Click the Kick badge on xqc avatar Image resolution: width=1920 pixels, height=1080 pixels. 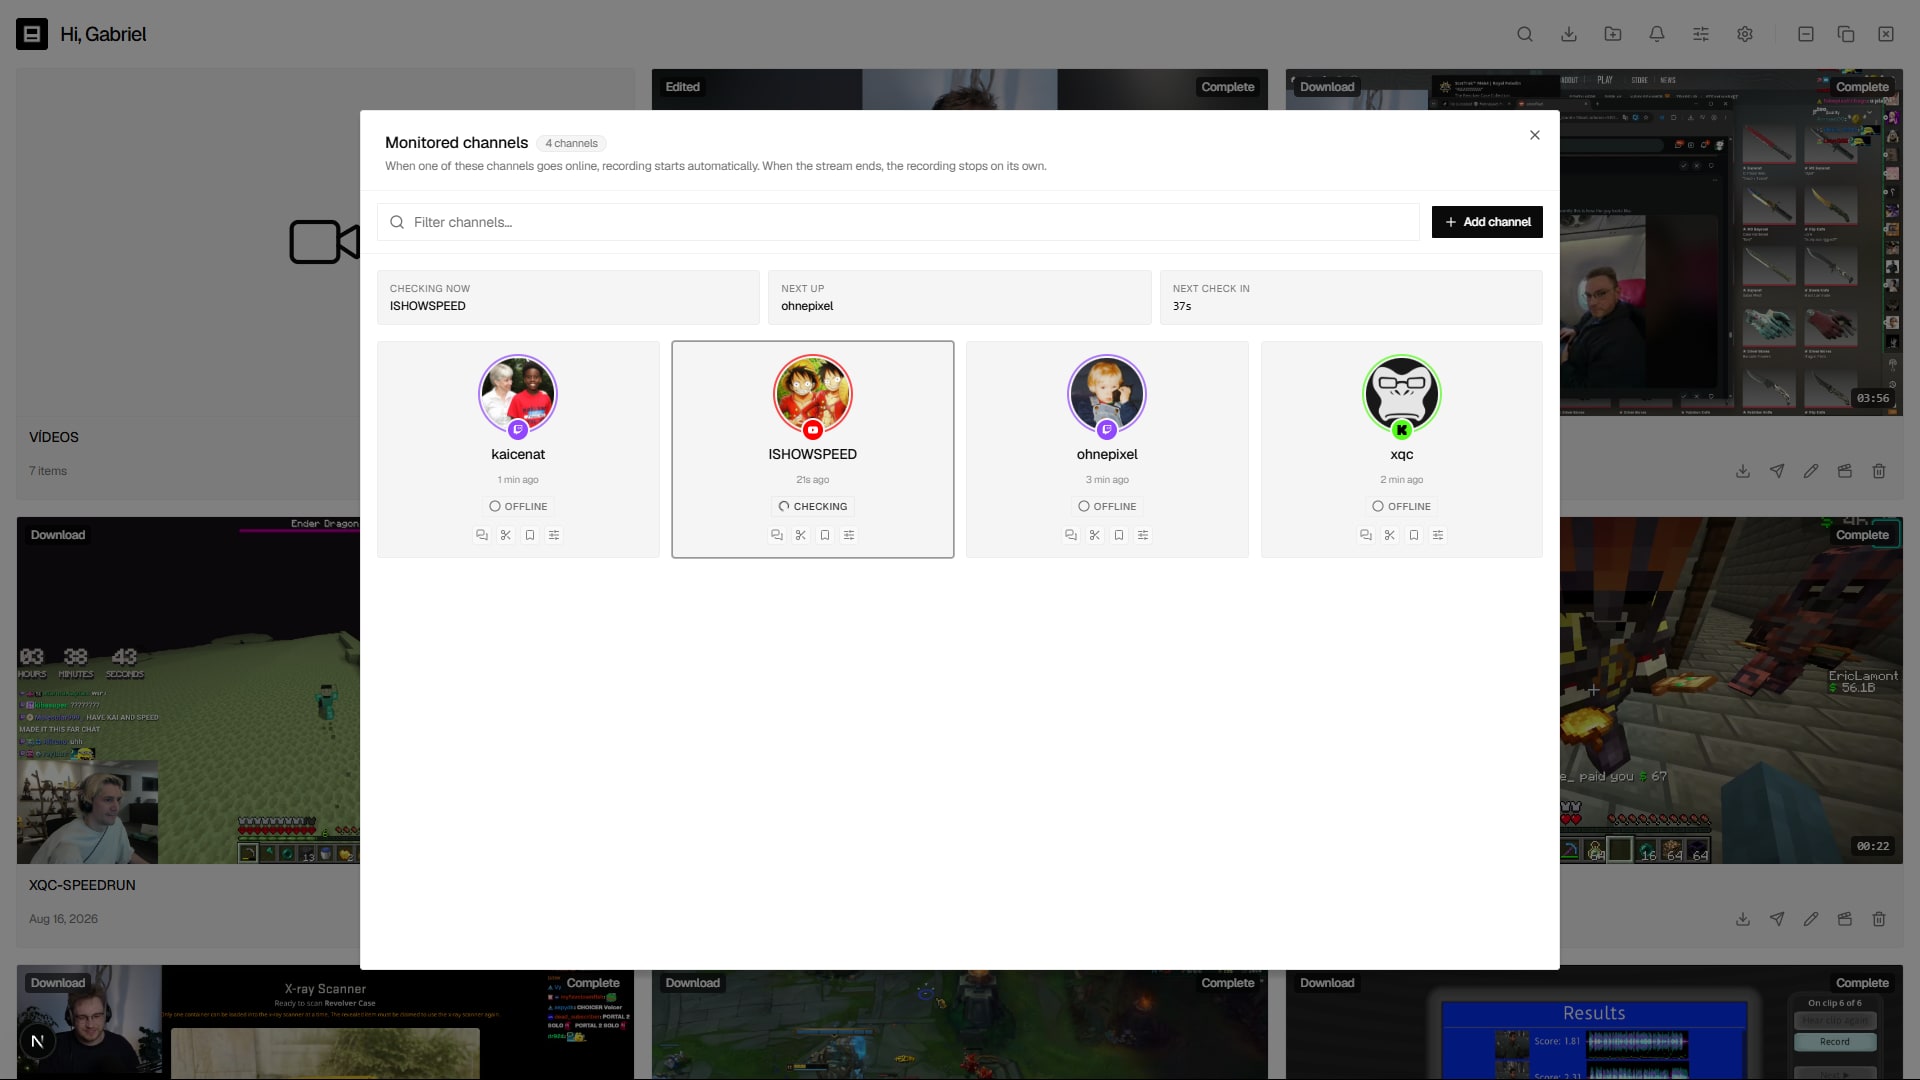click(x=1402, y=430)
